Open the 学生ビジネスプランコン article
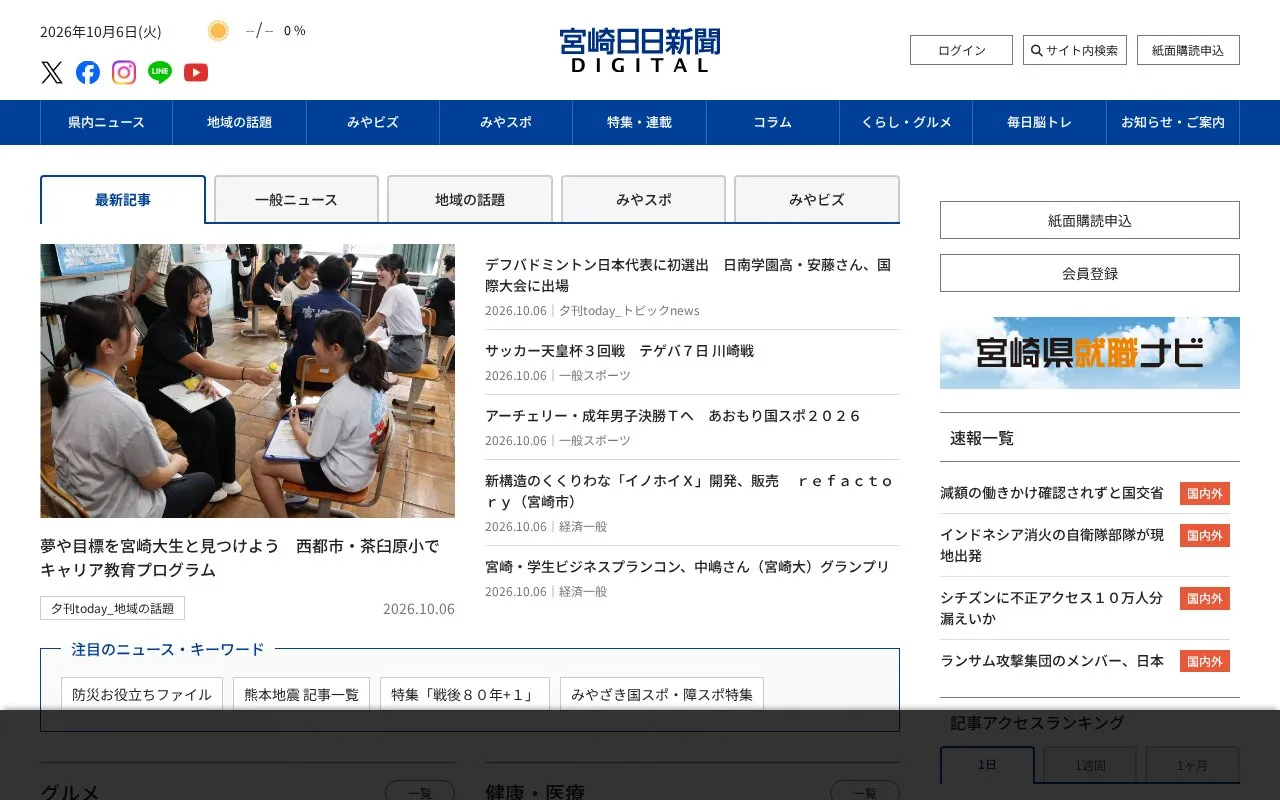Screen dimensions: 1280x800 click(x=687, y=567)
